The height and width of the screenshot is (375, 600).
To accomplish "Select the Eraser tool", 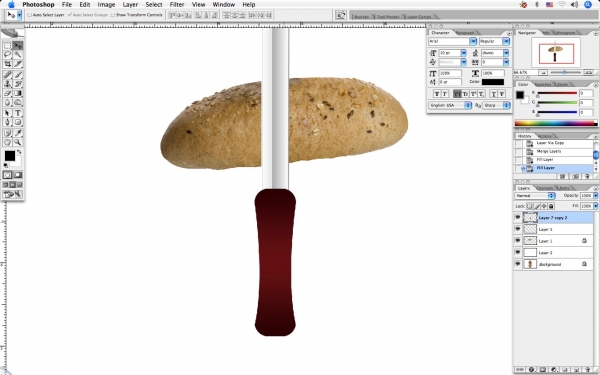I will (7, 93).
